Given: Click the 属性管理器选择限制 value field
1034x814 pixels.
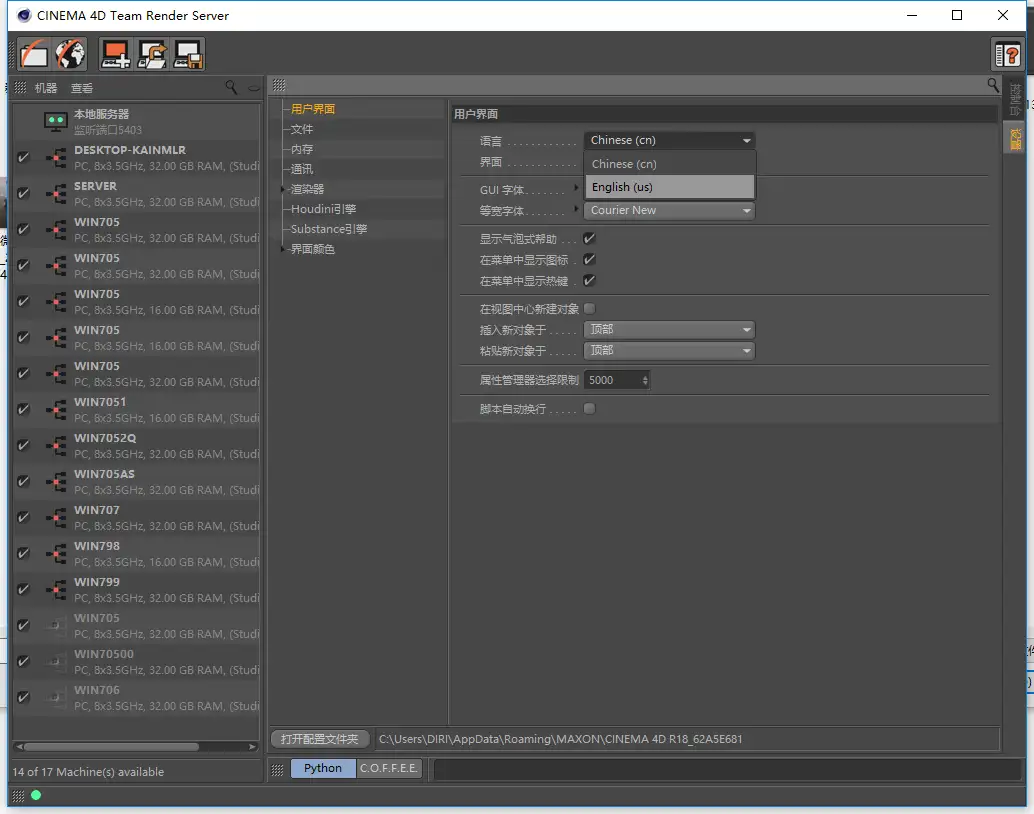Looking at the screenshot, I should 613,380.
